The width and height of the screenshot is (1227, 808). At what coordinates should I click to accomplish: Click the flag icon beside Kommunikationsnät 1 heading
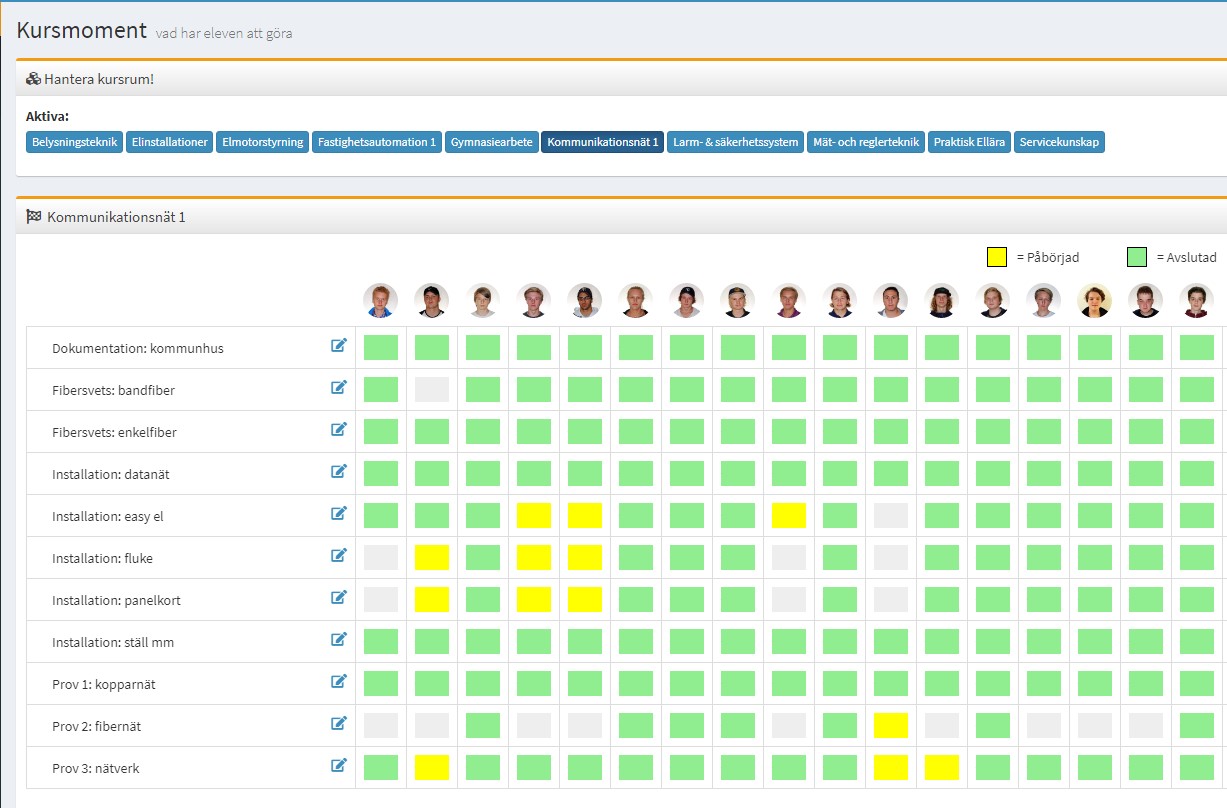click(x=33, y=216)
